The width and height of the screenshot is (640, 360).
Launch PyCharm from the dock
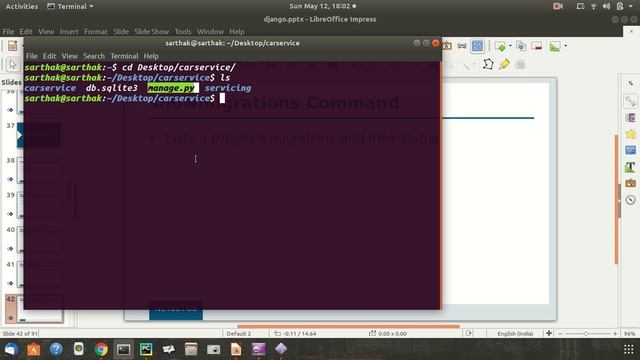pyautogui.click(x=146, y=349)
